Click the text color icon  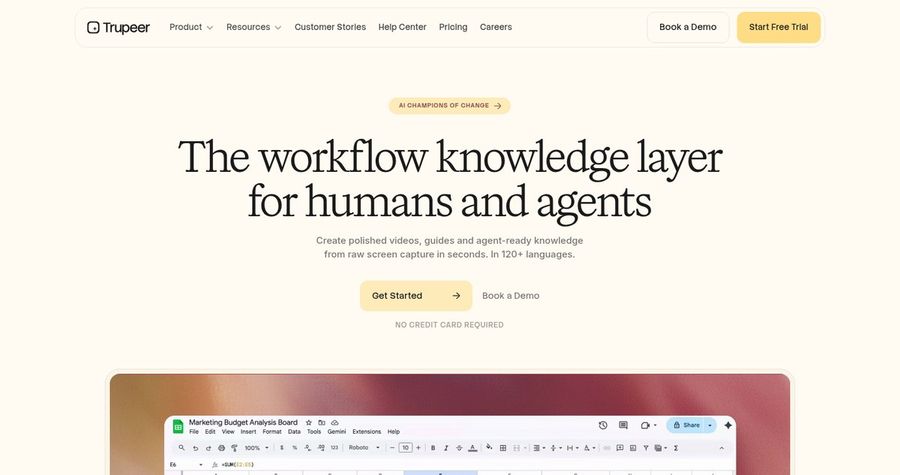coord(472,448)
